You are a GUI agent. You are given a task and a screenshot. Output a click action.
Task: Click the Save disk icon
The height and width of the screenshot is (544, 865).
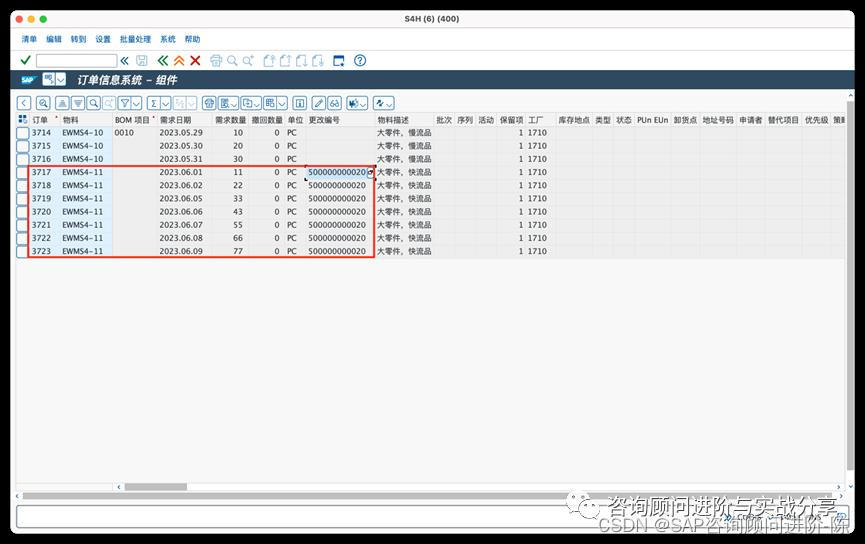(x=142, y=61)
